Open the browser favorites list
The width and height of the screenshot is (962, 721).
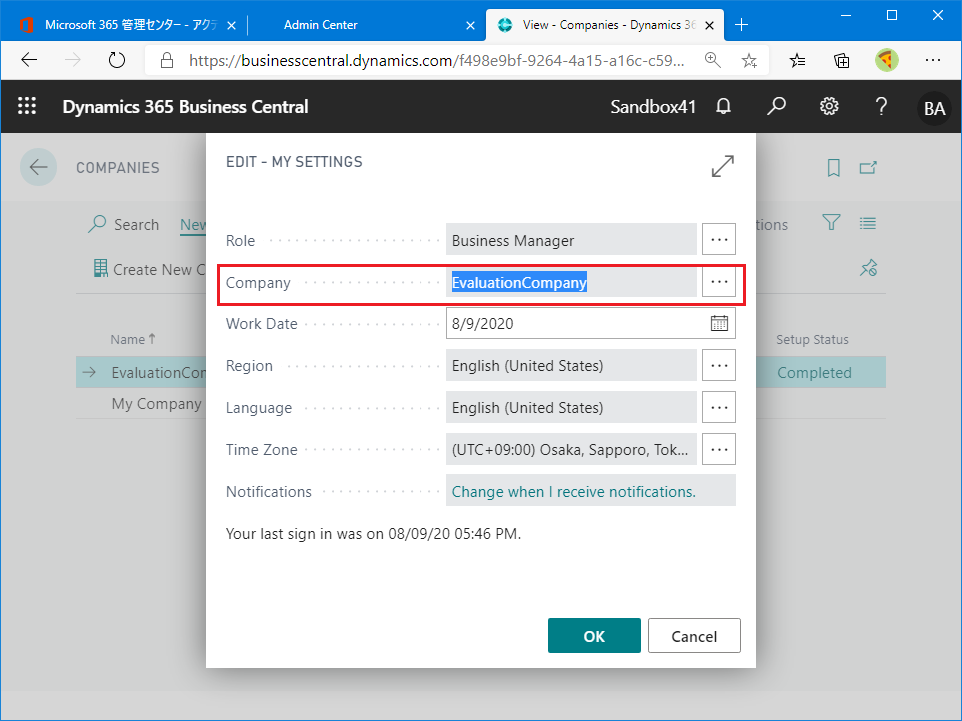(x=798, y=60)
